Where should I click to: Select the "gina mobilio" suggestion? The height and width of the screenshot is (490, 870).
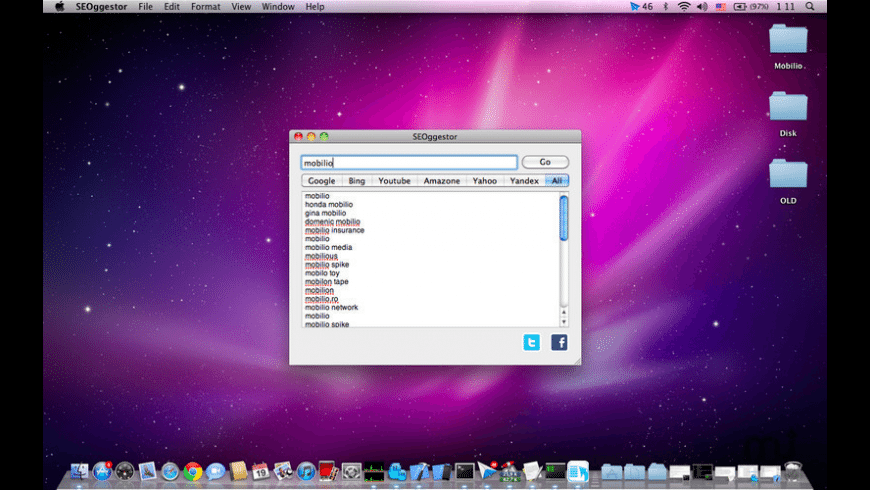point(325,213)
